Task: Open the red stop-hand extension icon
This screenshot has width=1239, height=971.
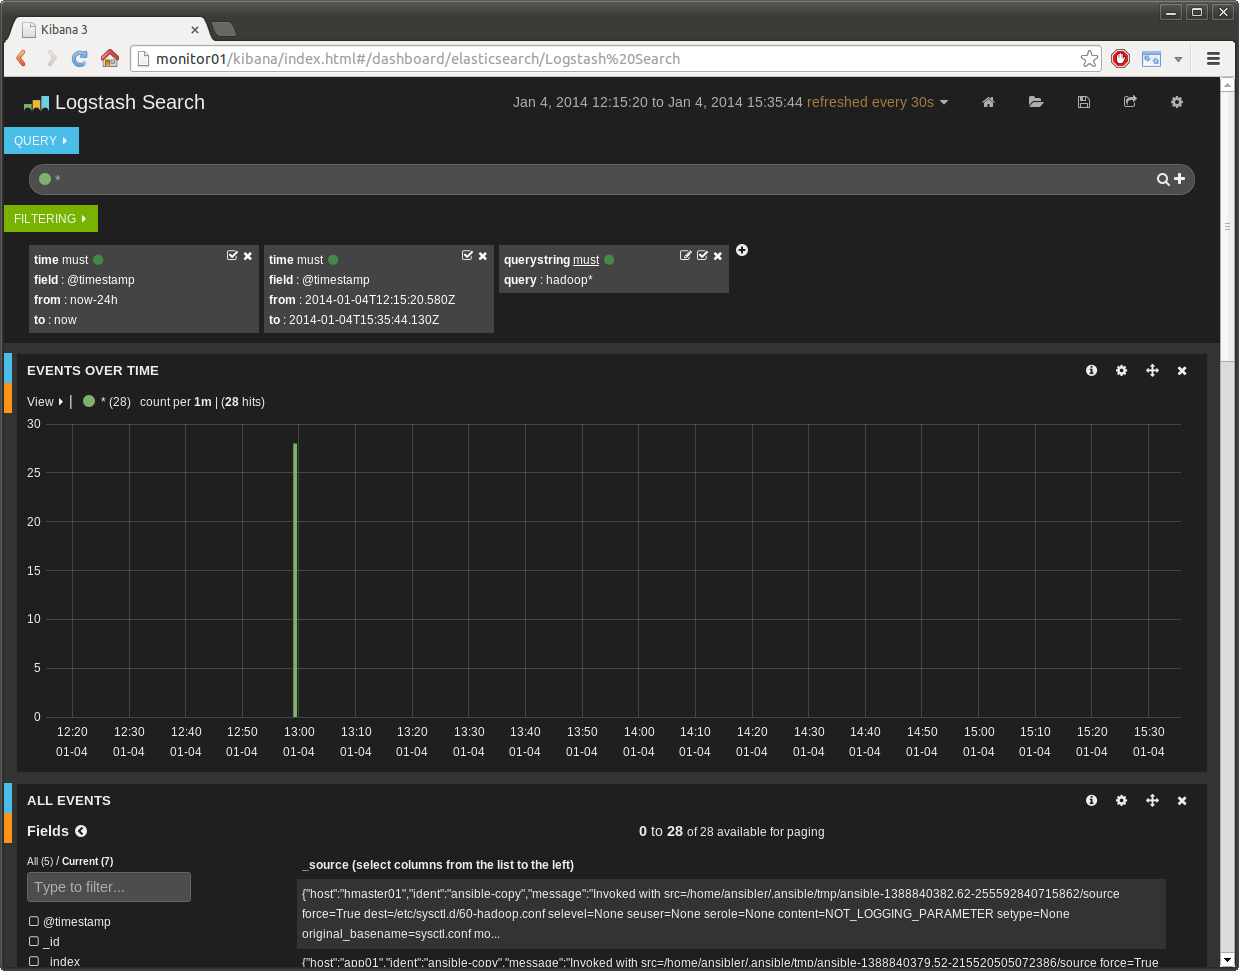Action: [x=1121, y=59]
